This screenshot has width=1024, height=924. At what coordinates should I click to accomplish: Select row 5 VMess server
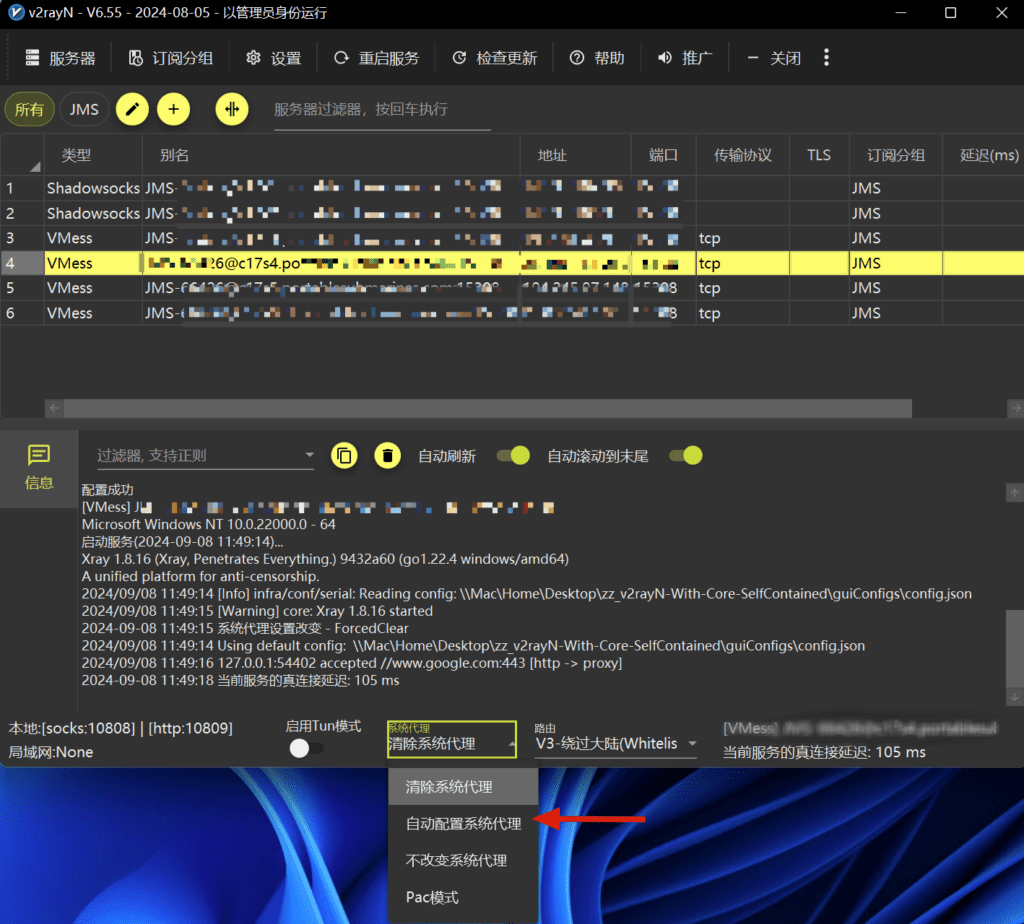(x=512, y=288)
